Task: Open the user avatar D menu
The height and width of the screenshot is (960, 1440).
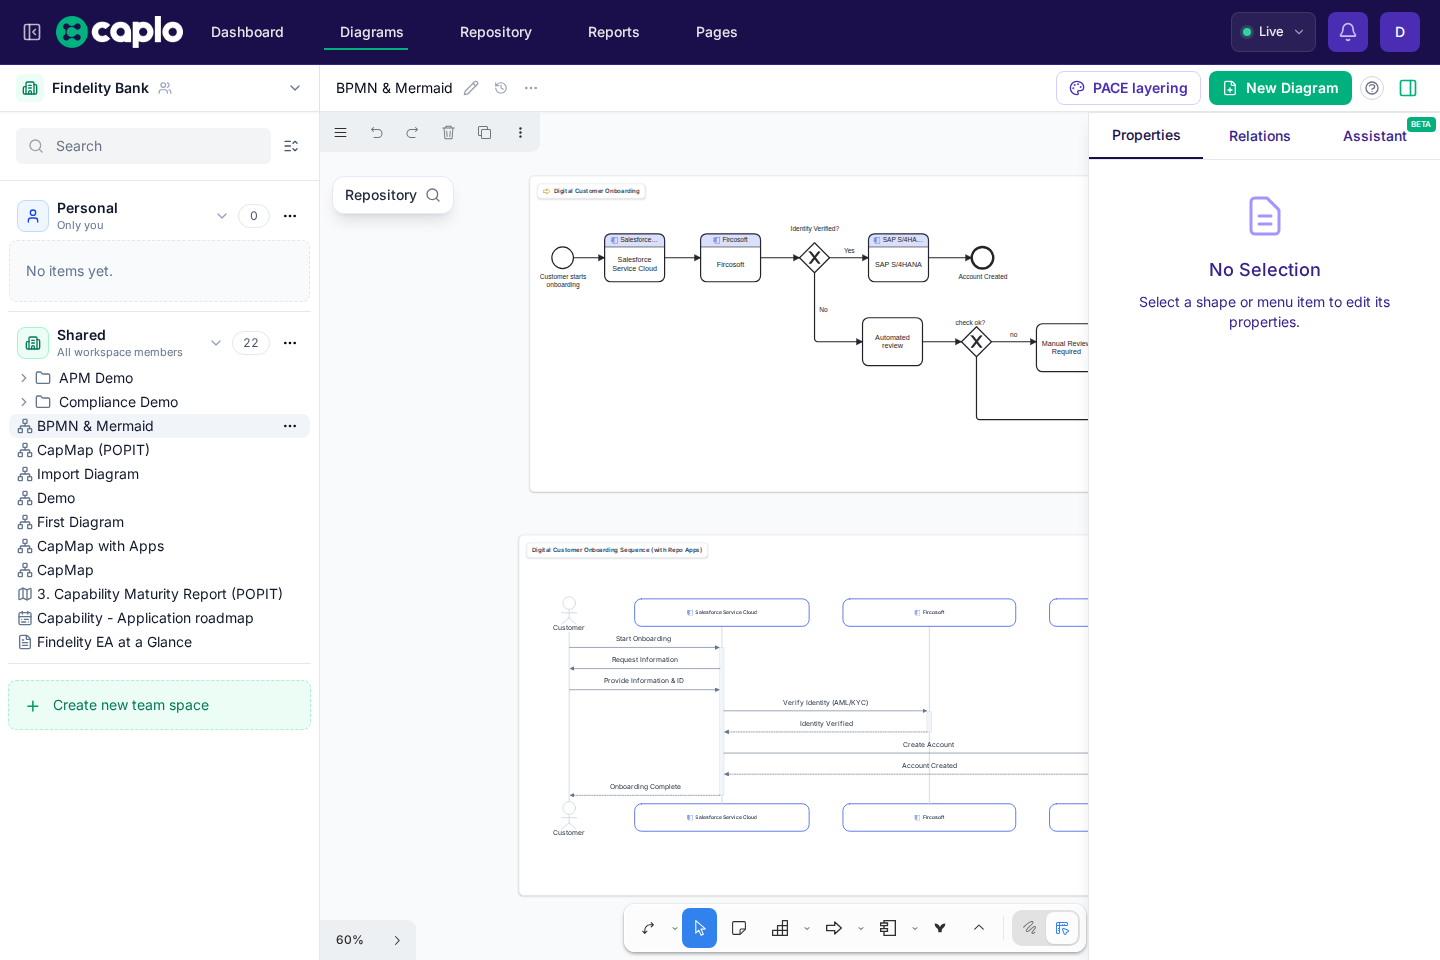Action: [1400, 32]
